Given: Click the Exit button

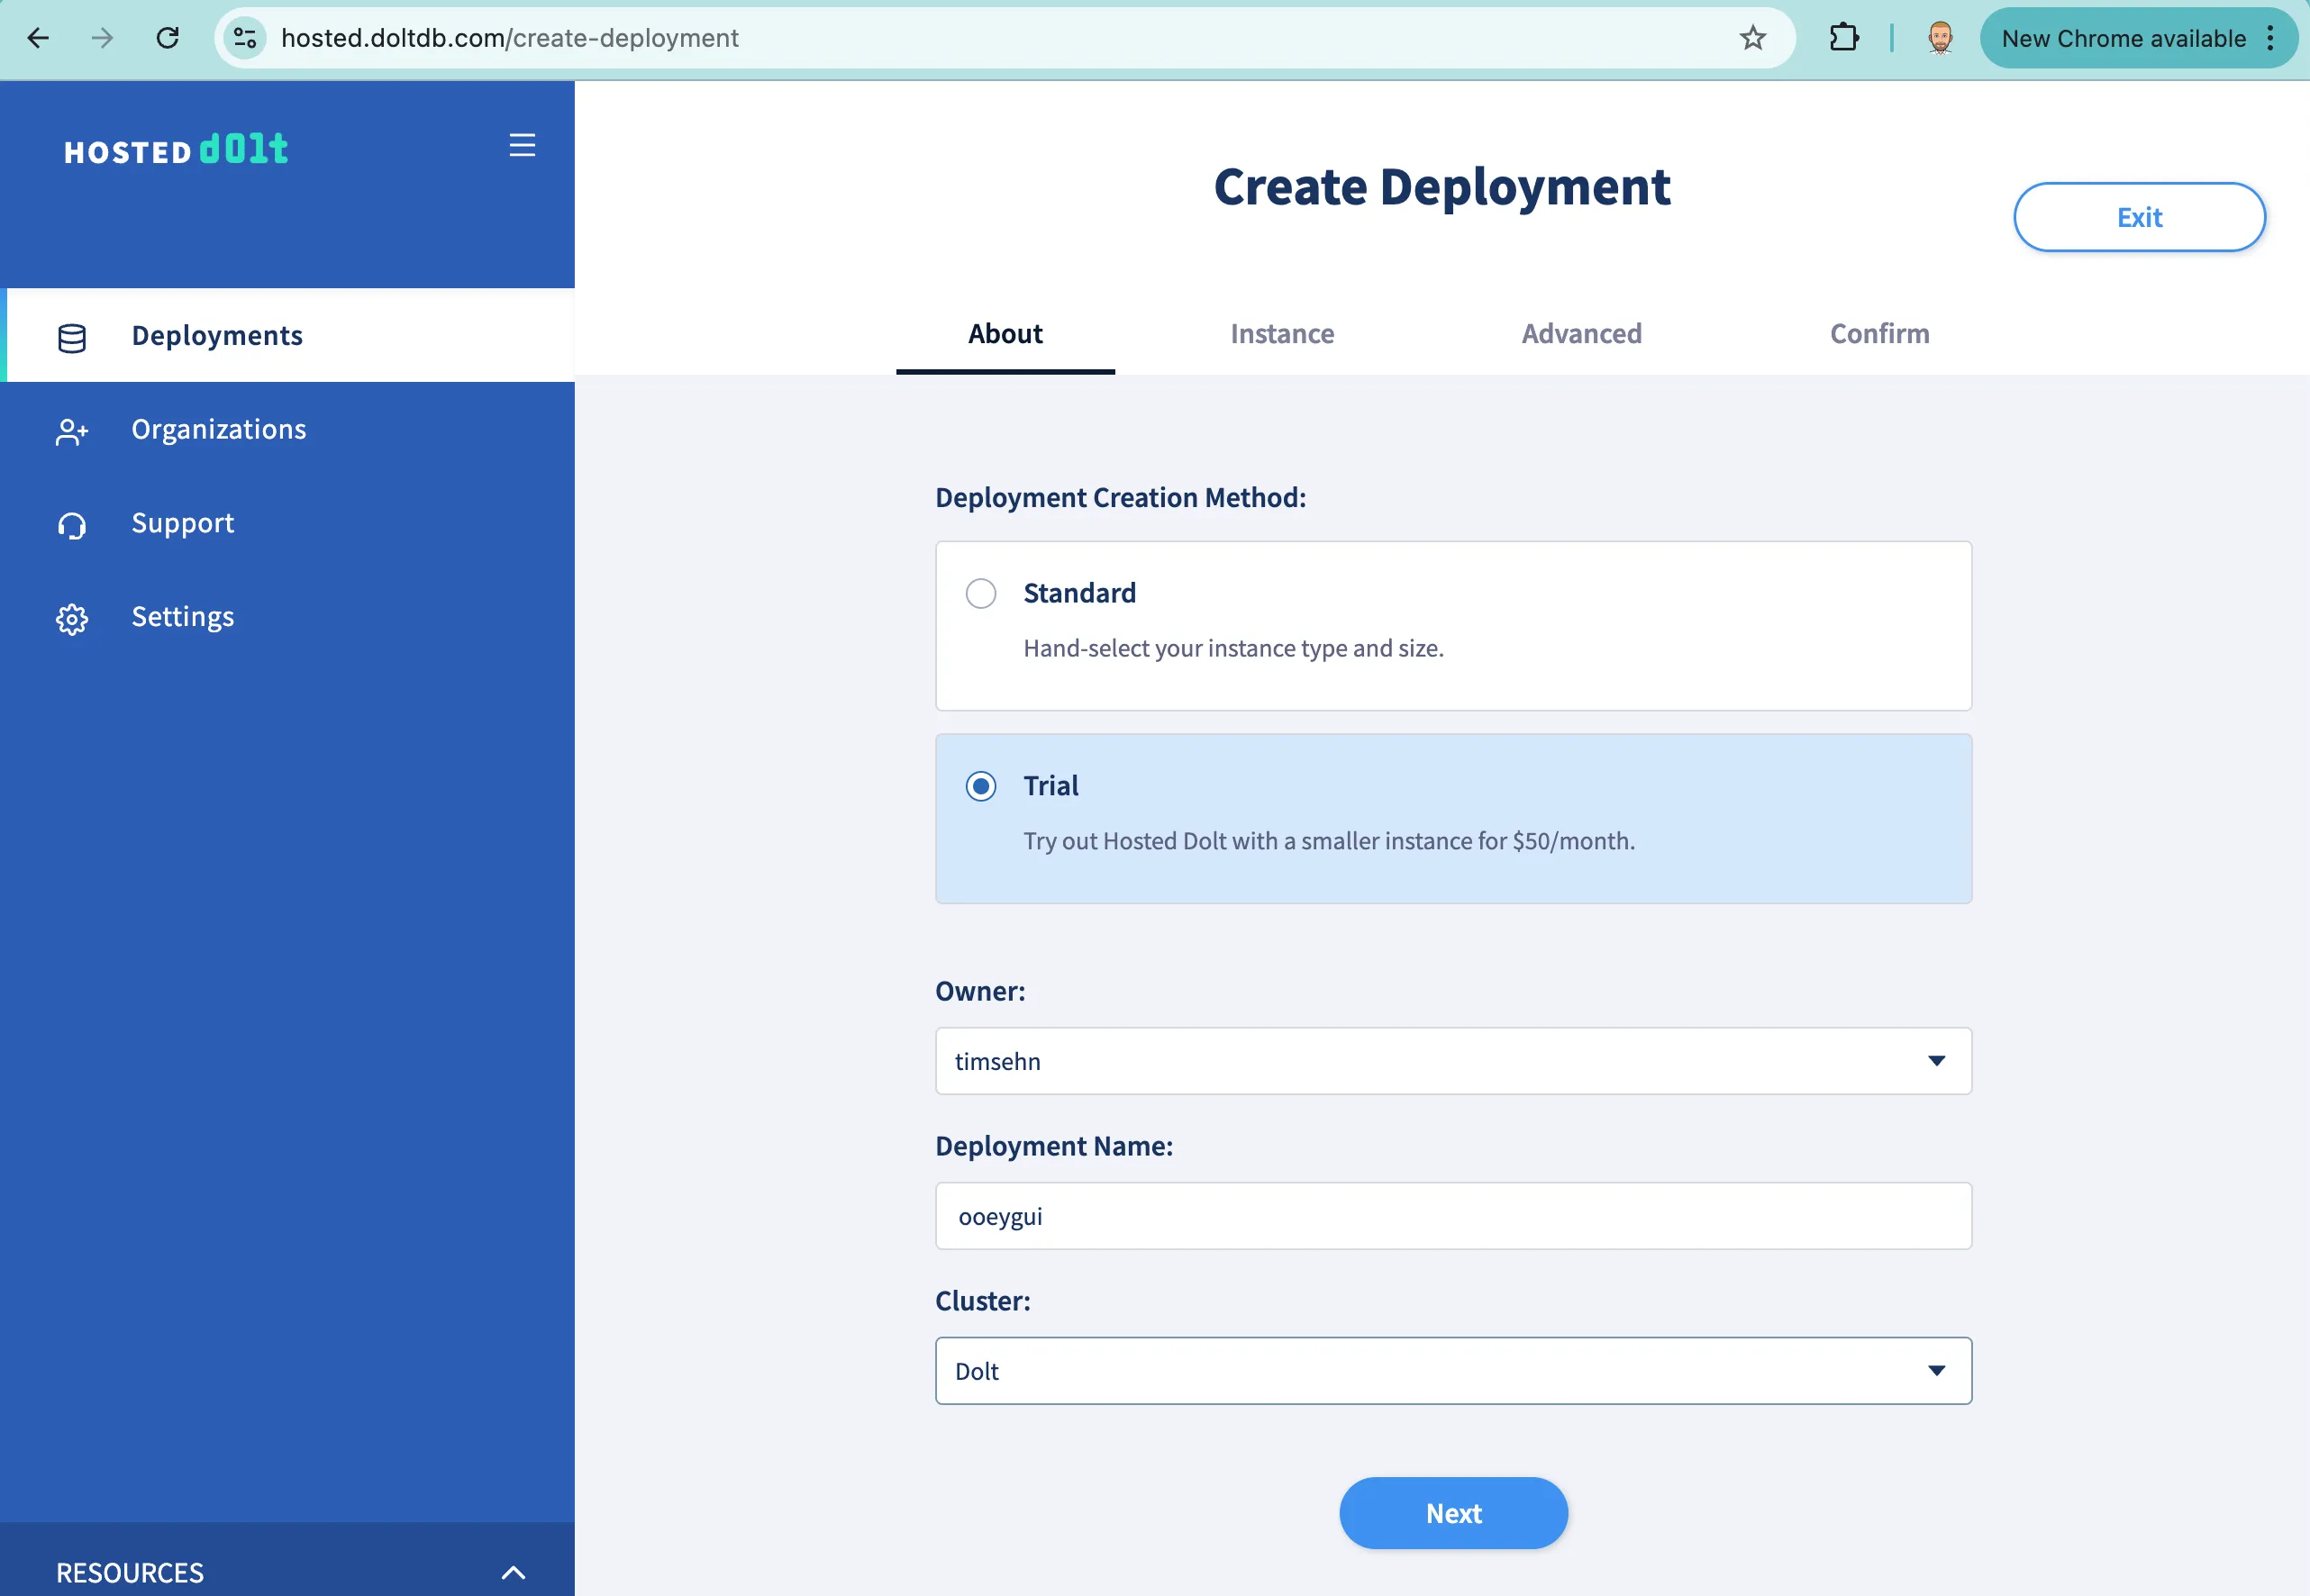Looking at the screenshot, I should (x=2139, y=217).
